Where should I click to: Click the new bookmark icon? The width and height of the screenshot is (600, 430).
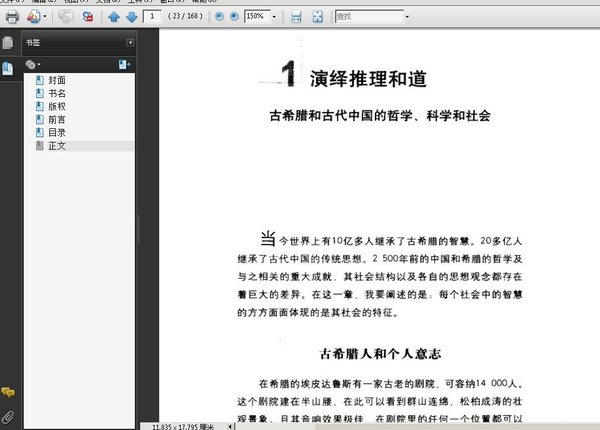coord(124,65)
